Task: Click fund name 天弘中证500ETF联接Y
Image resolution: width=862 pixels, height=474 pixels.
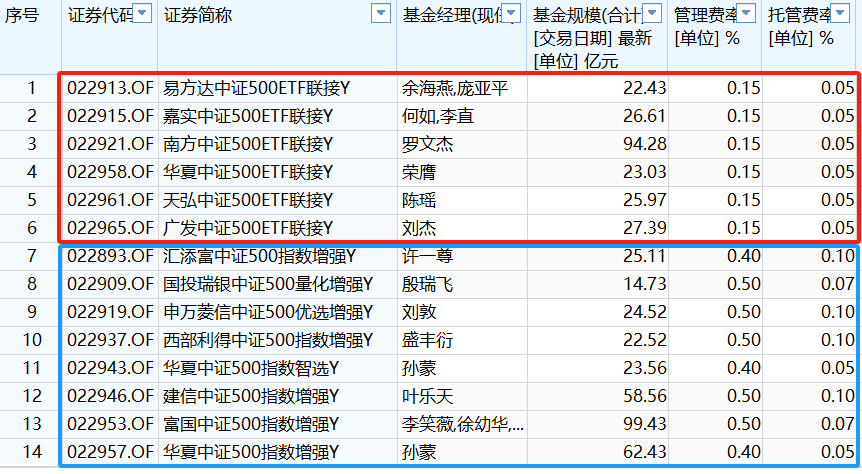Action: 248,200
